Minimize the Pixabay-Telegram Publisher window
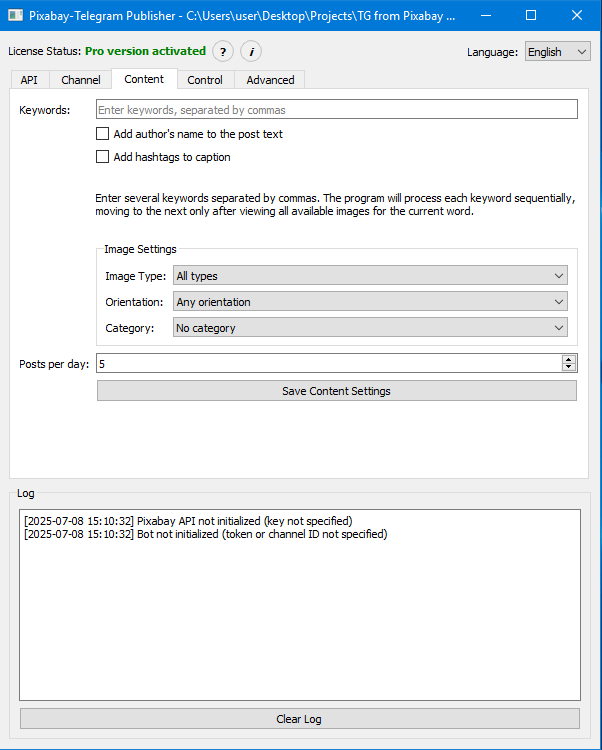 point(486,15)
